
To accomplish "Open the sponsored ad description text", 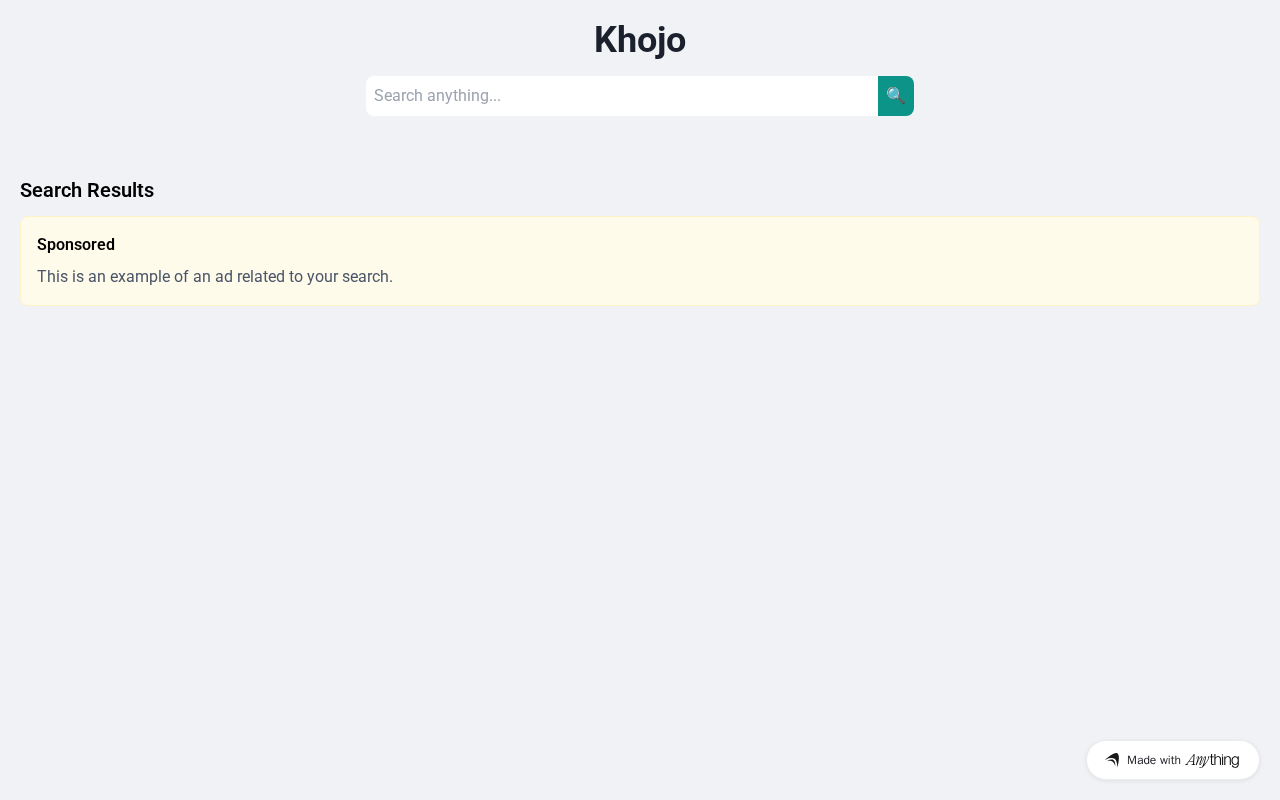I will point(215,277).
